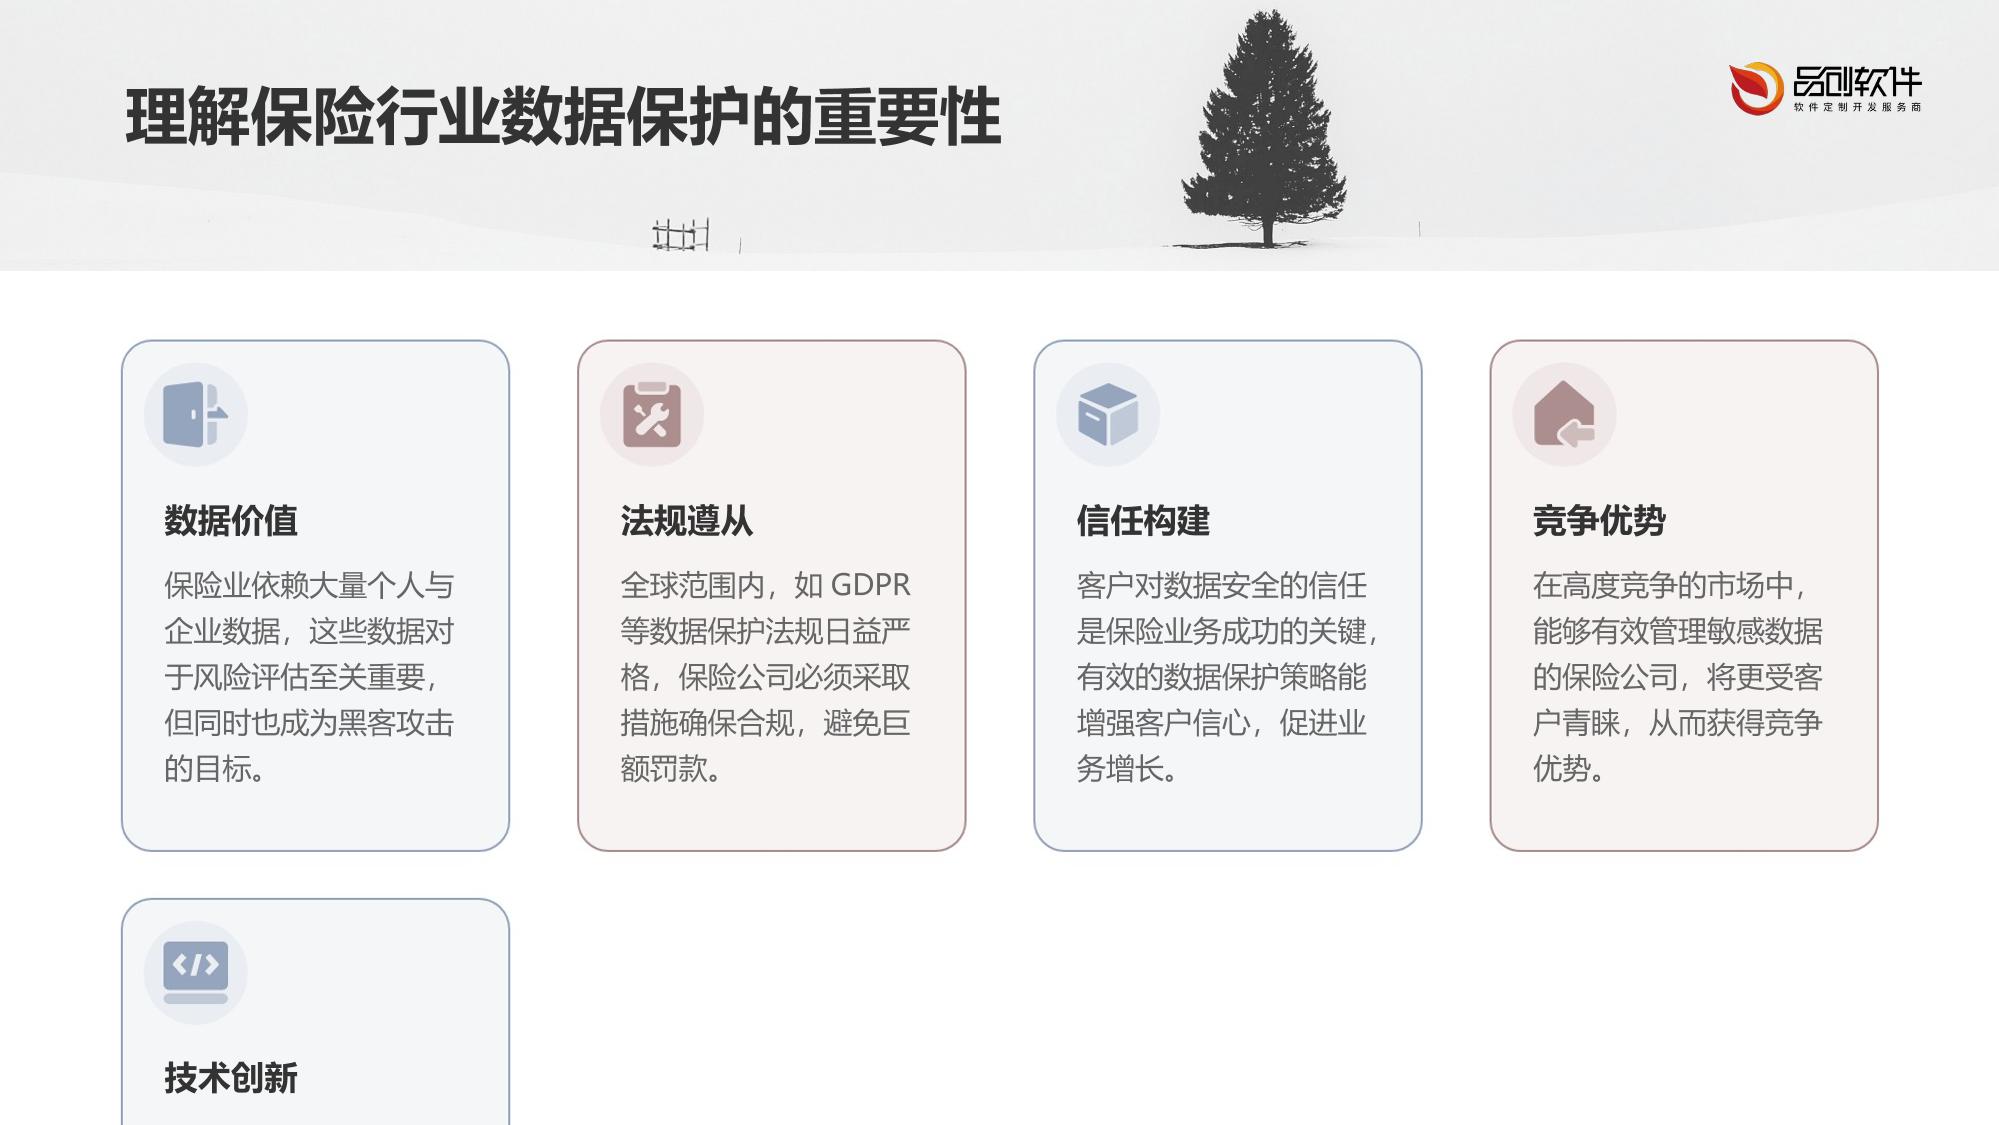1999x1125 pixels.
Task: Click the code bracket icon above 技术创新
Action: coord(196,972)
